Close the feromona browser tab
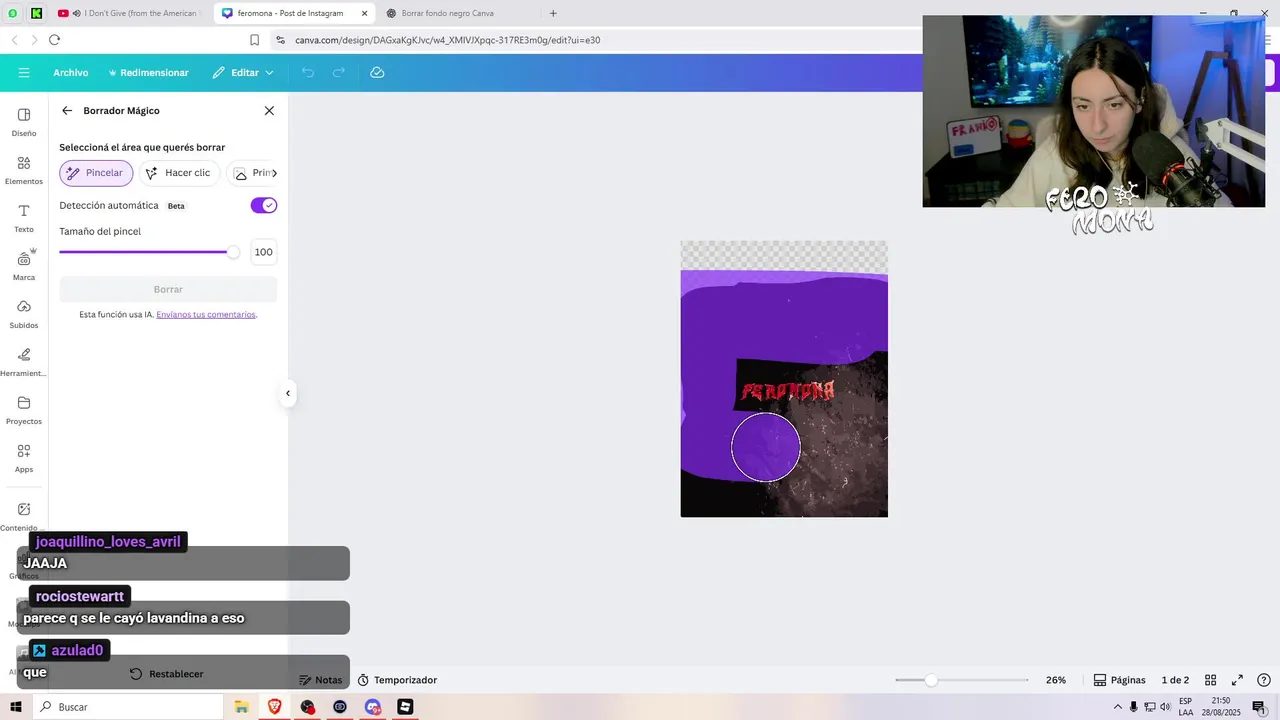The image size is (1280, 720). click(362, 13)
